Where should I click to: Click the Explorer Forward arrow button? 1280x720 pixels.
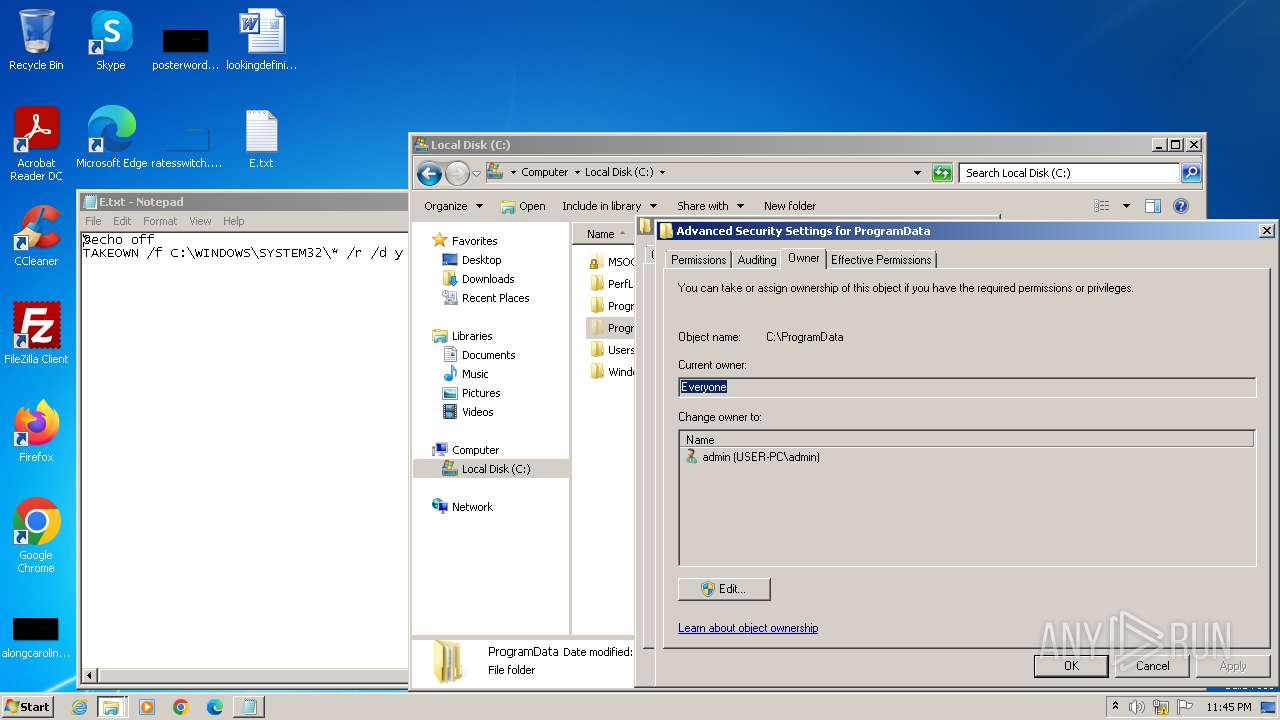coord(457,173)
